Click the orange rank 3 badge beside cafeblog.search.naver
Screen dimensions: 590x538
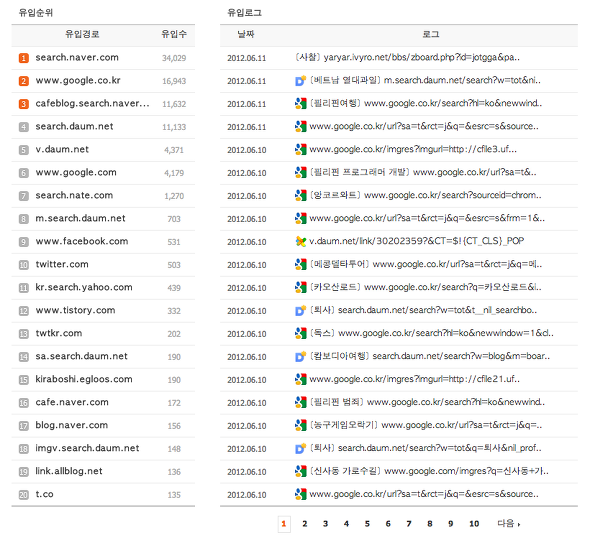click(x=24, y=104)
